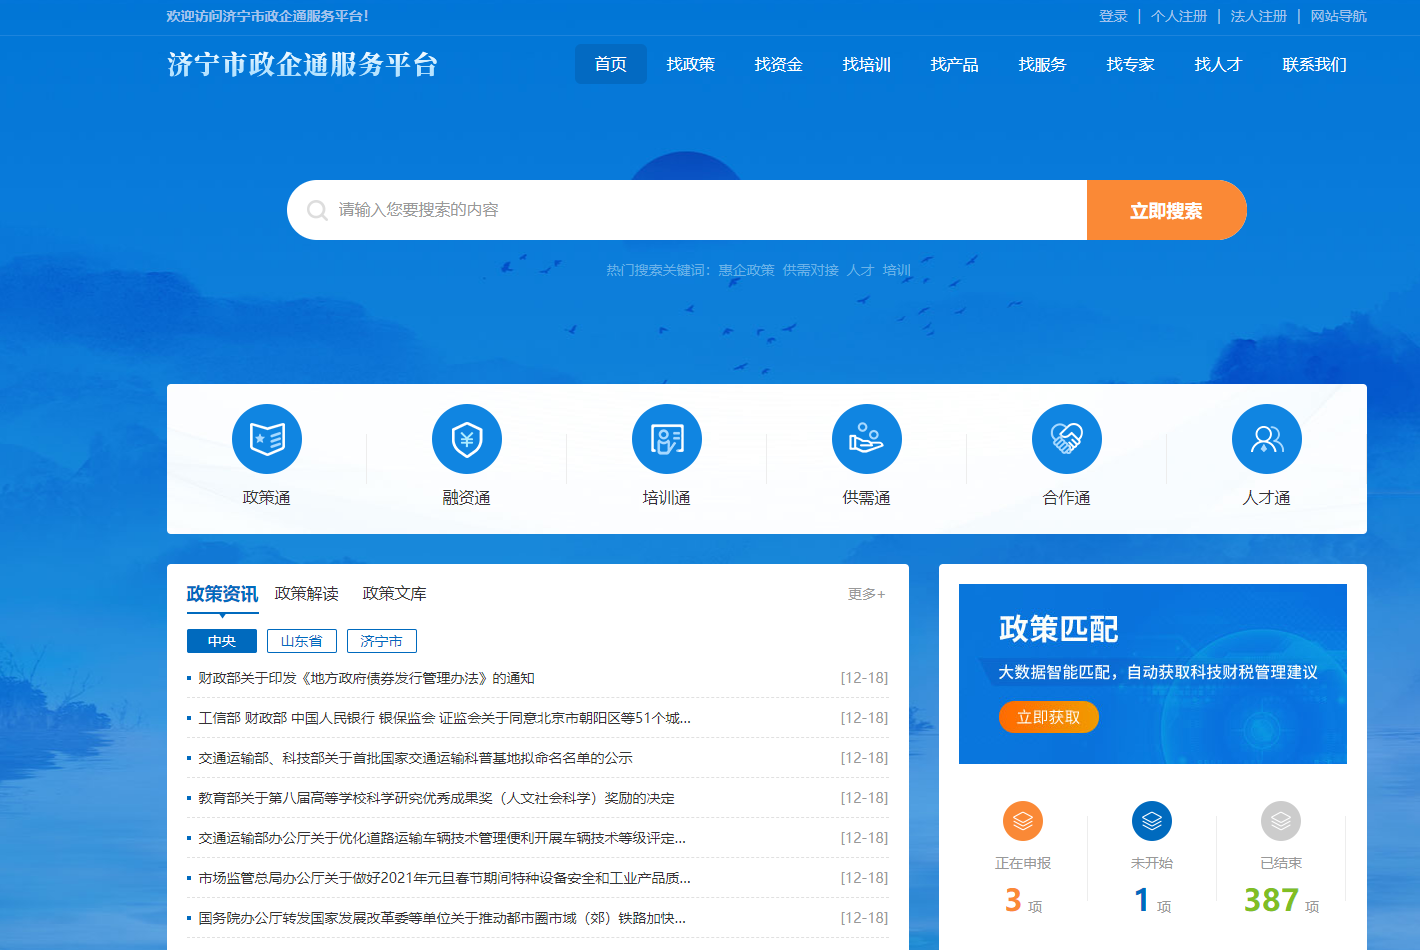The image size is (1420, 950).
Task: Select hot keyword 培训
Action: [897, 270]
